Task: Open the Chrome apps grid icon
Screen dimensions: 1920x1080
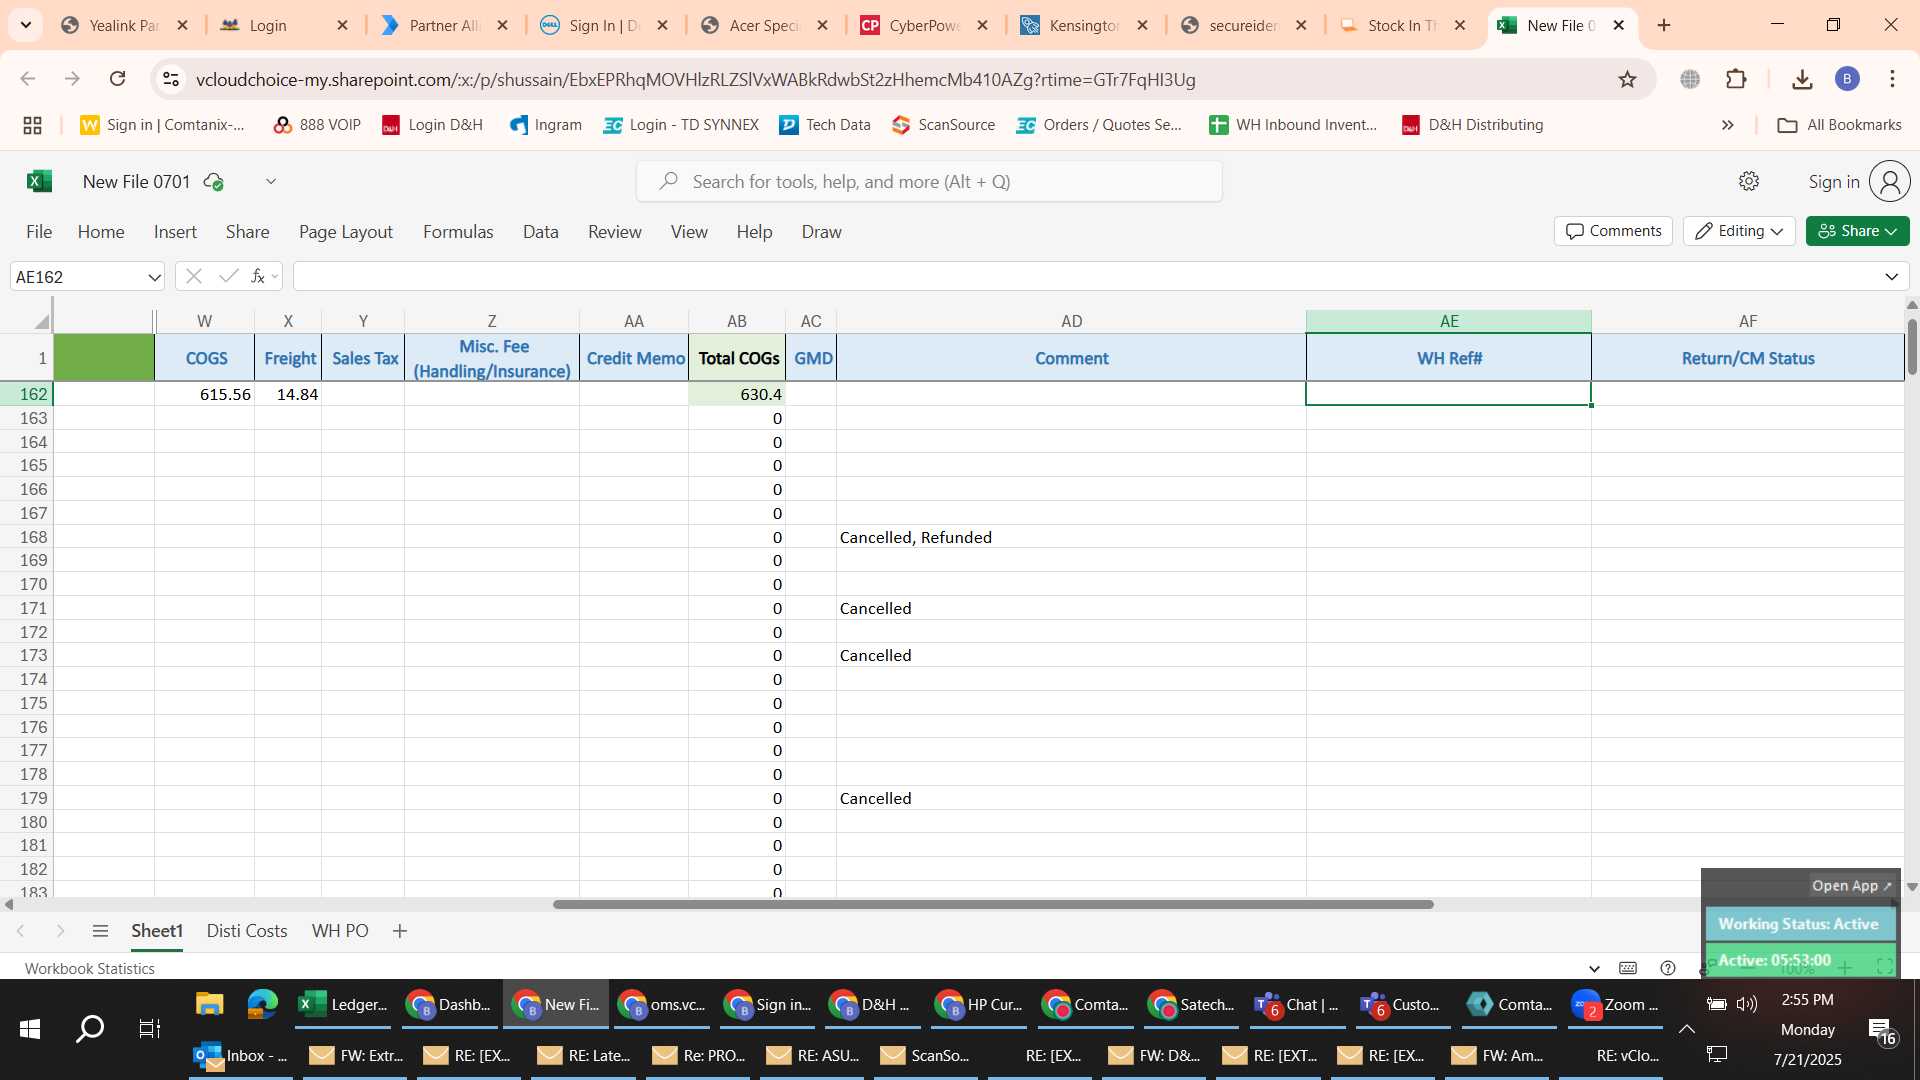Action: coord(32,125)
